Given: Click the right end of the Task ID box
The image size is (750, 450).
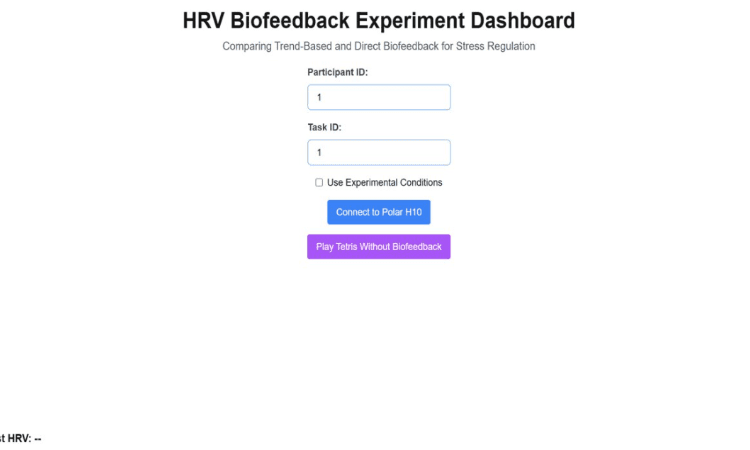Looking at the screenshot, I should [440, 152].
